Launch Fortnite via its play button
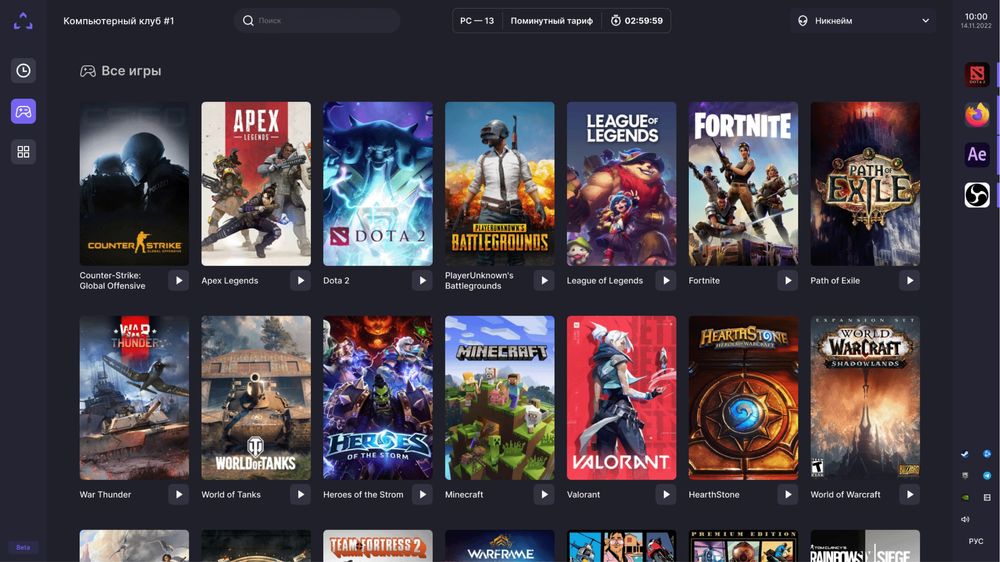 788,281
